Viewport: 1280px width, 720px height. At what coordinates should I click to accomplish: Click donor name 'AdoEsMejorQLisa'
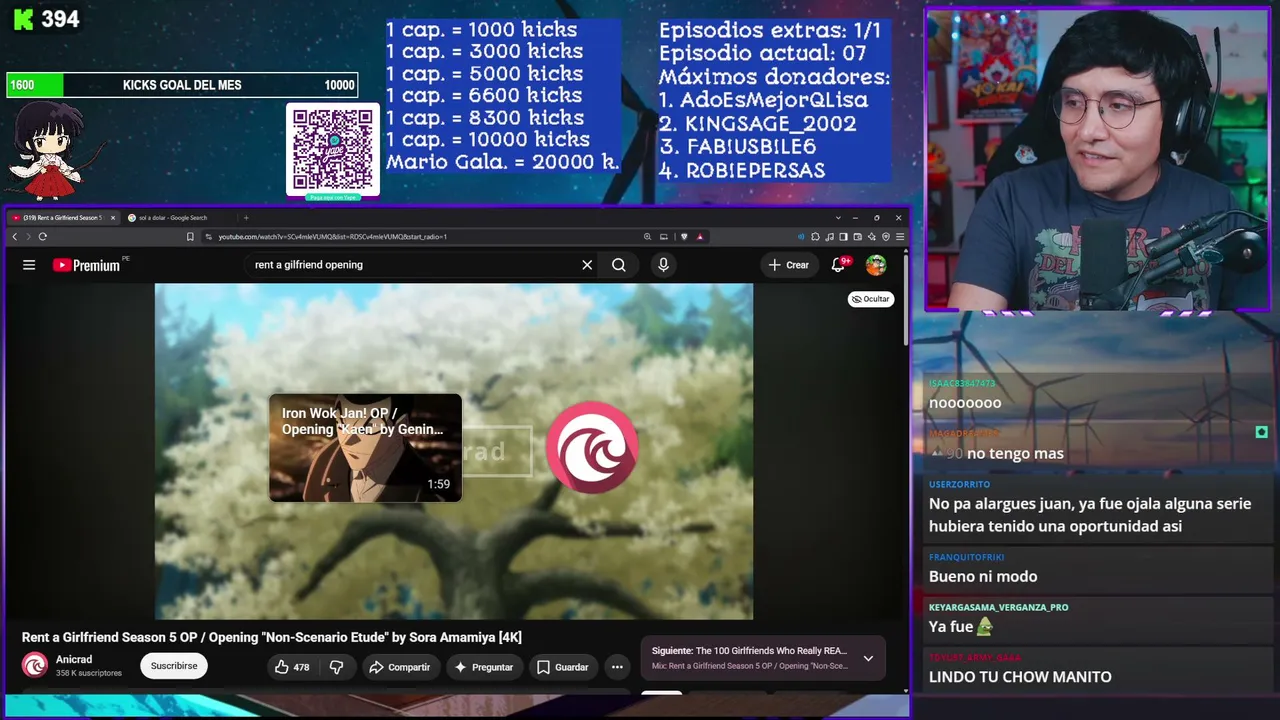774,100
